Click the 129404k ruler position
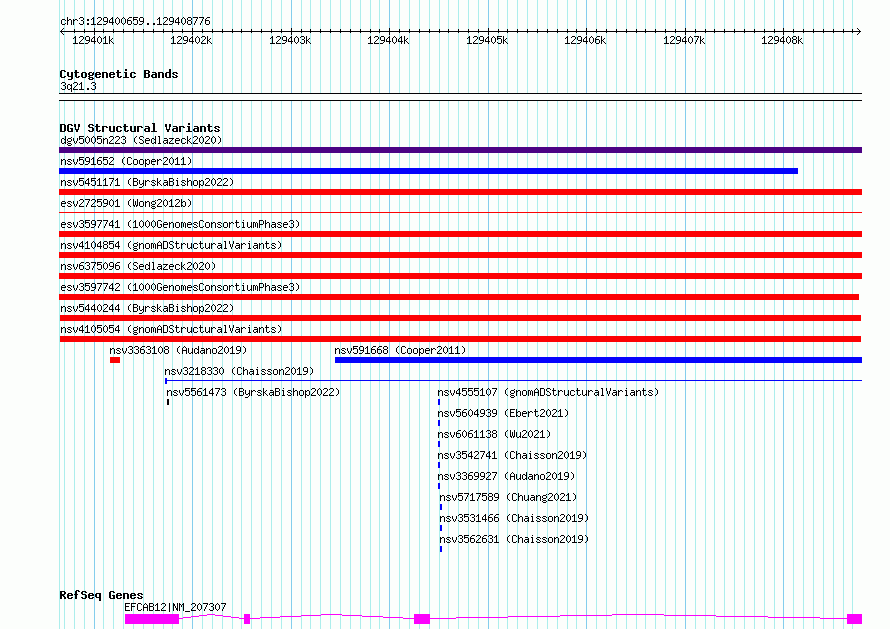The height and width of the screenshot is (629, 890). 388,40
